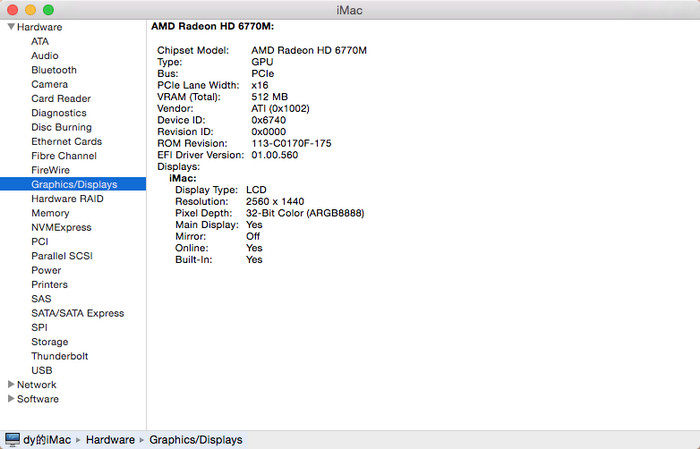Click the Type value GPU
This screenshot has width=700, height=449.
[x=262, y=62]
